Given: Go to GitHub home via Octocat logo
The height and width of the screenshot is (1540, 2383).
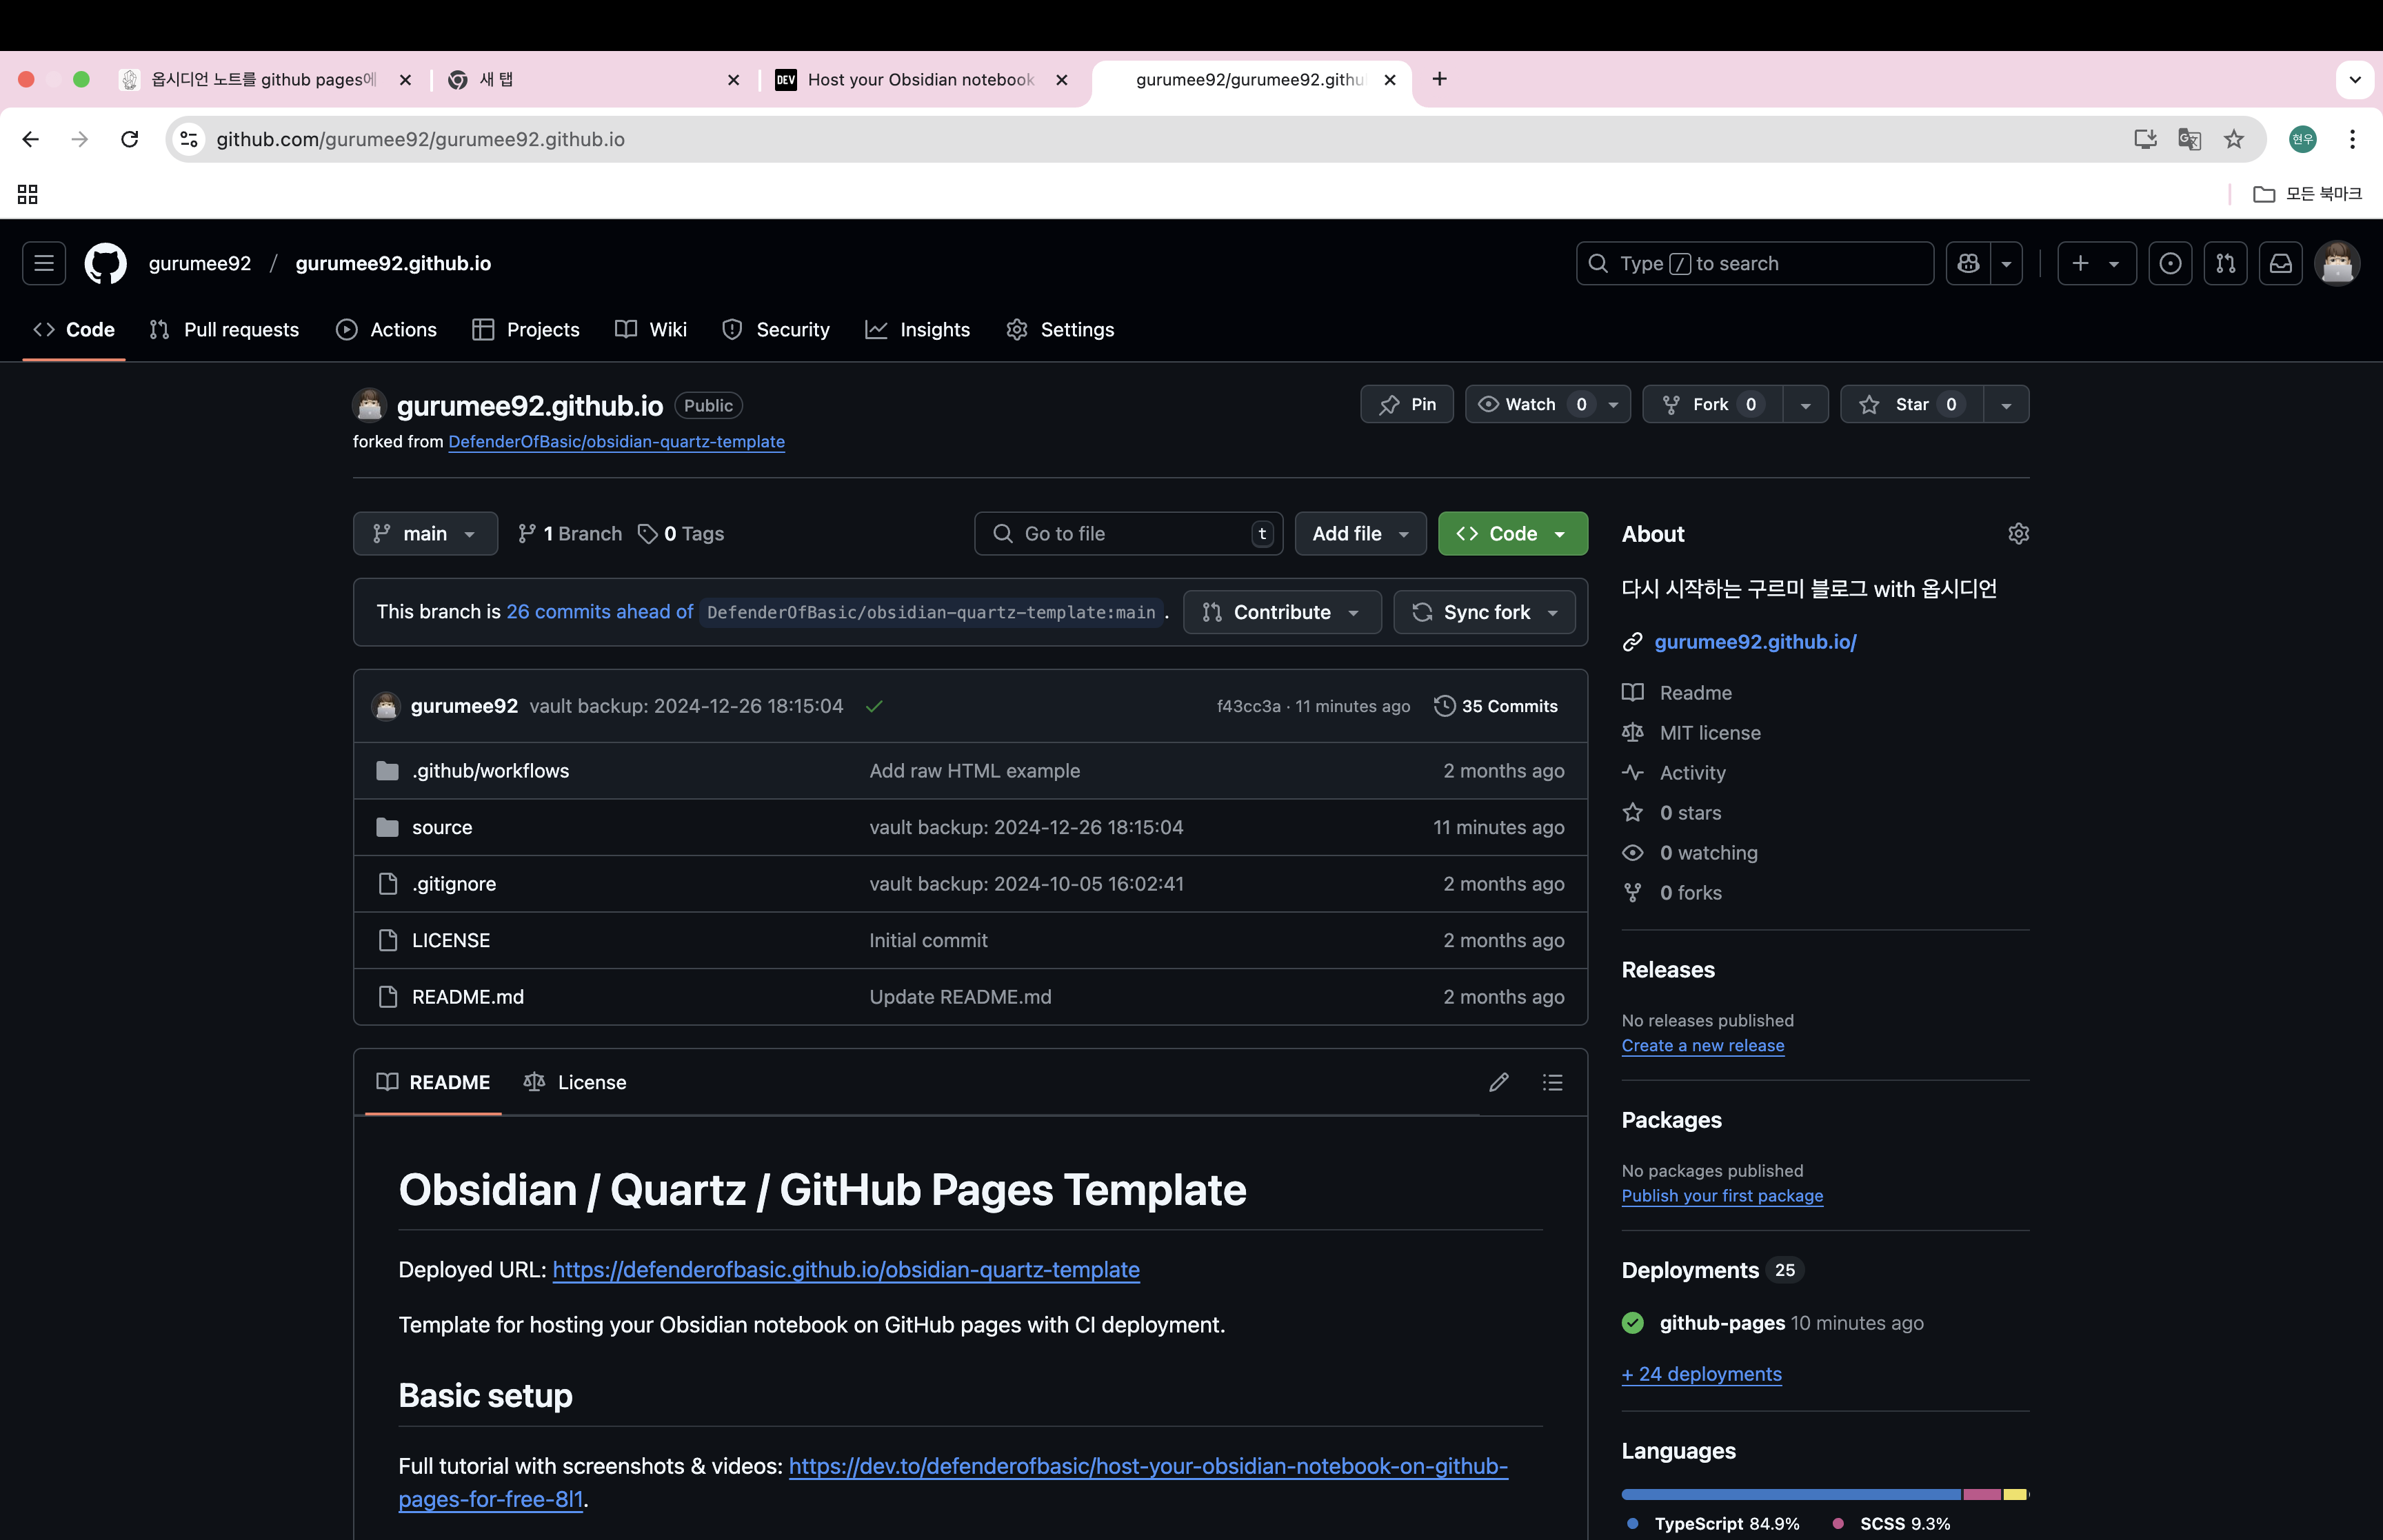Looking at the screenshot, I should pos(105,263).
